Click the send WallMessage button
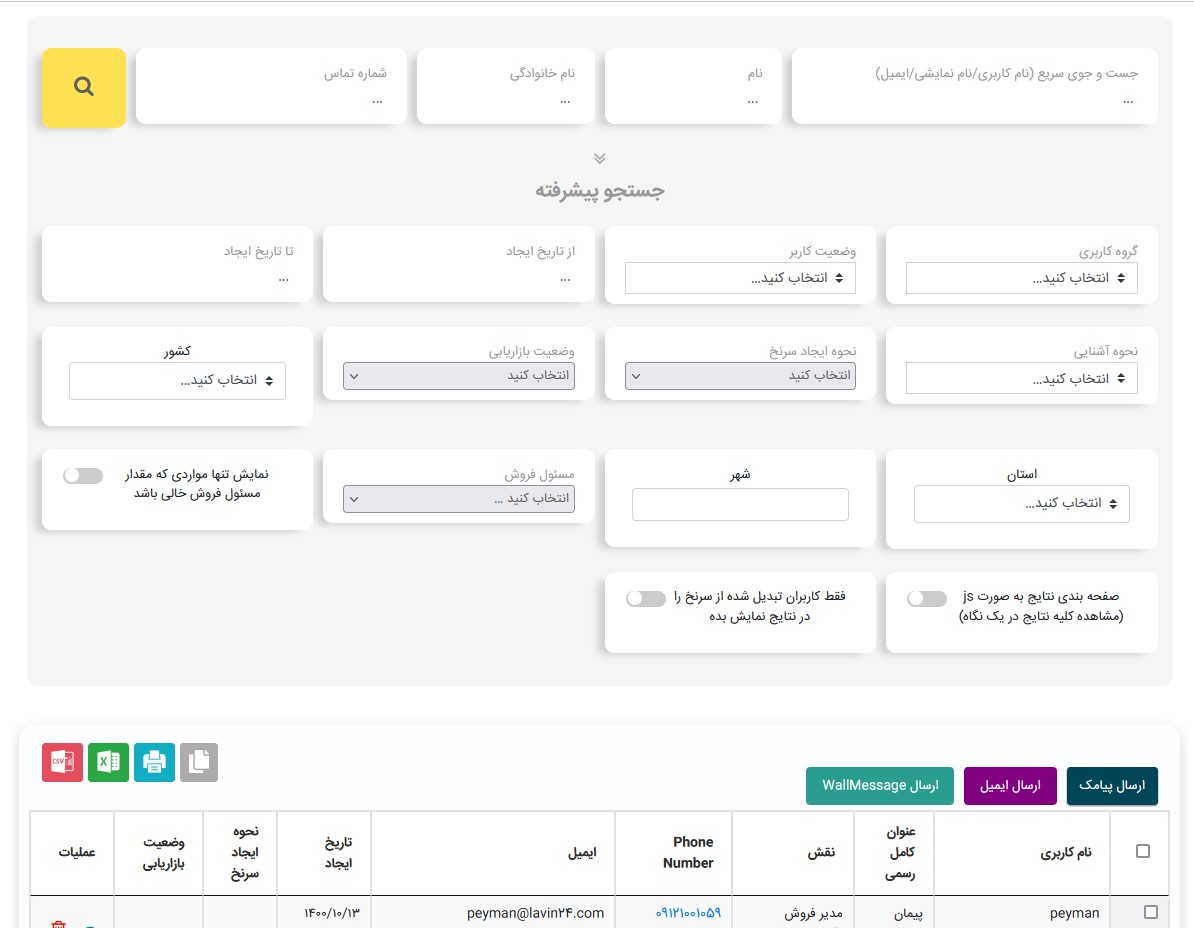The image size is (1194, 928). point(880,786)
